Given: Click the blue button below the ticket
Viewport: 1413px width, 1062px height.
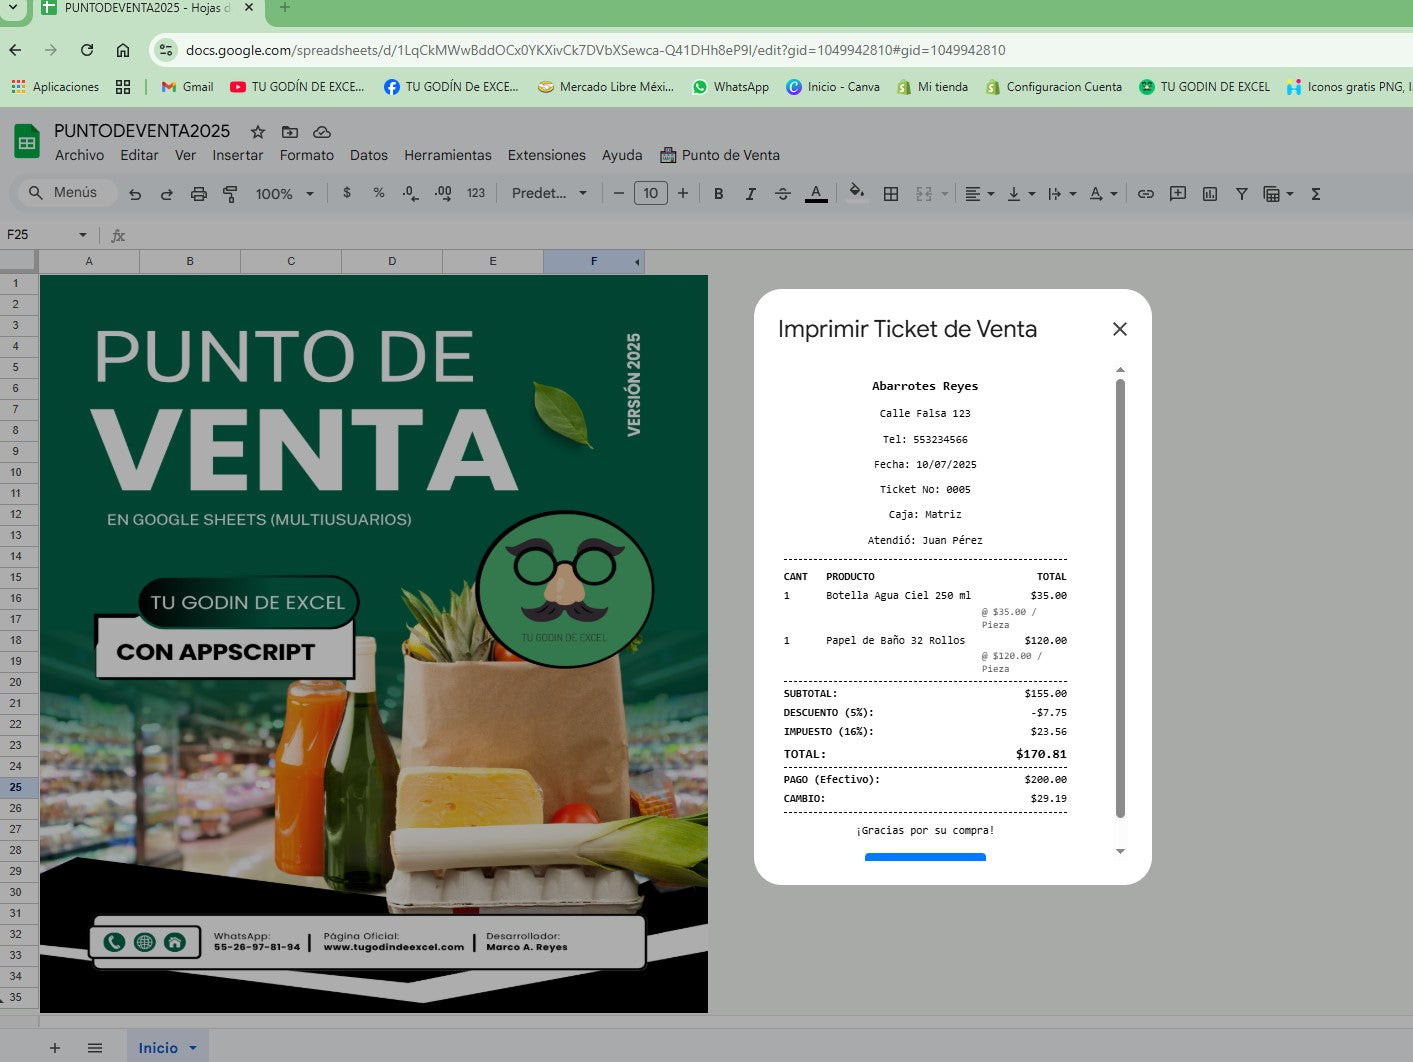Looking at the screenshot, I should (925, 857).
